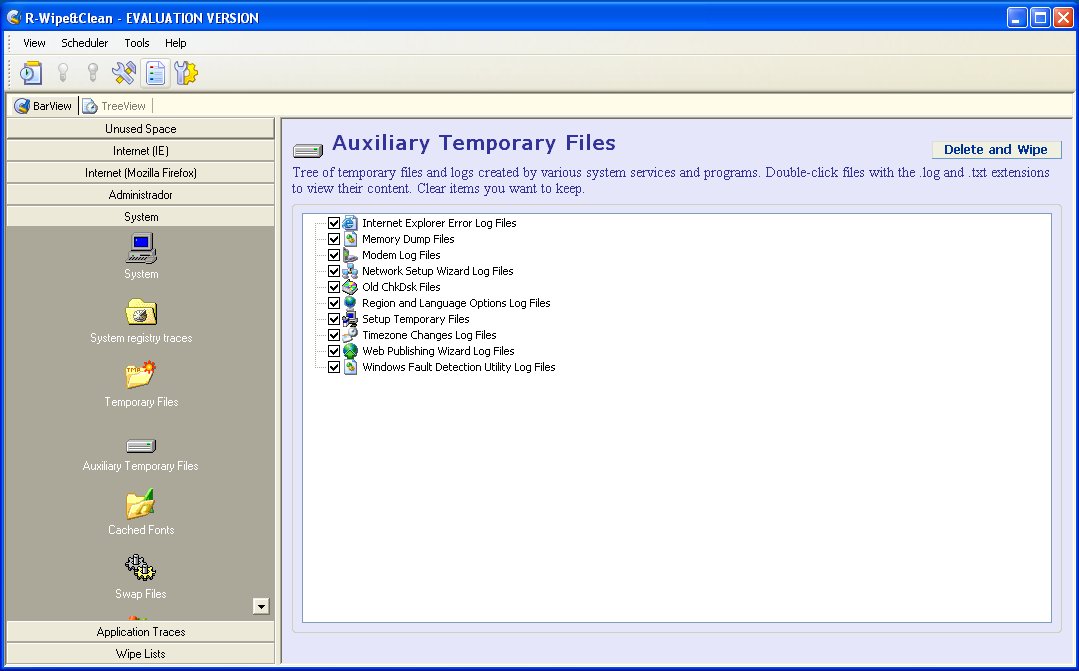
Task: Uncheck Region and Language Options Log Files
Action: pyautogui.click(x=334, y=303)
